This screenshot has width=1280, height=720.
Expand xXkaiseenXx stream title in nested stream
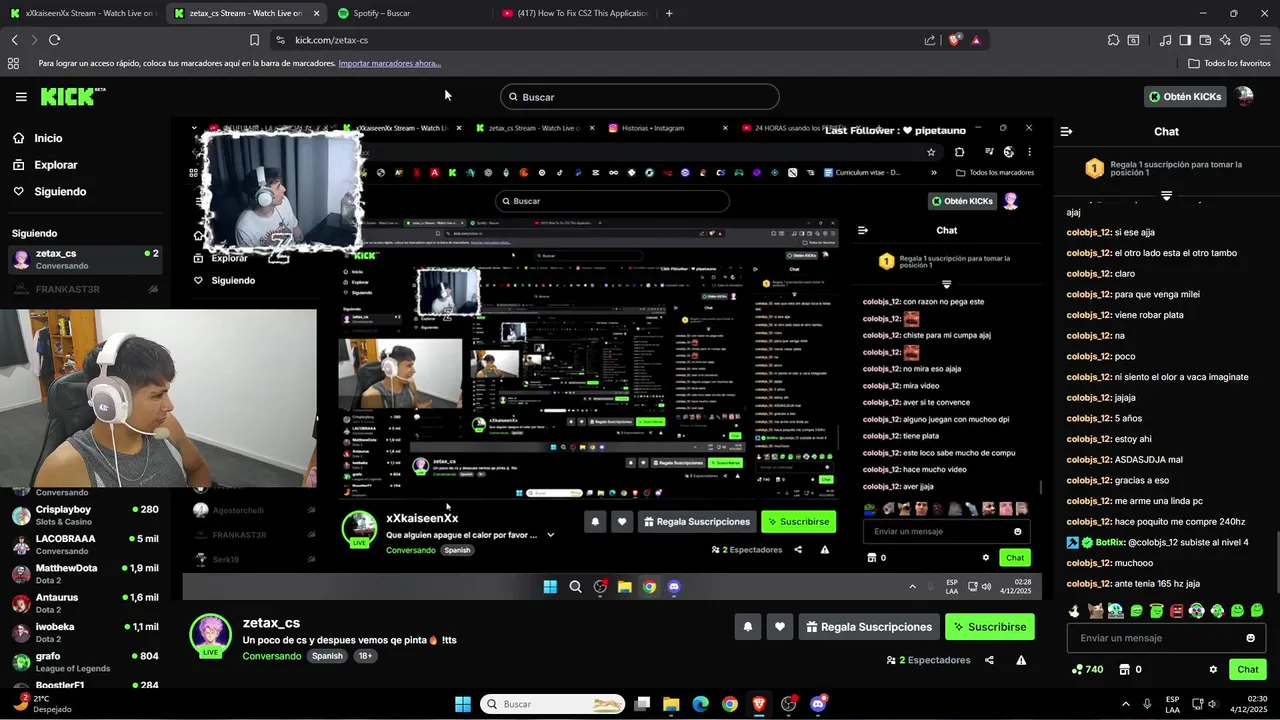(550, 535)
